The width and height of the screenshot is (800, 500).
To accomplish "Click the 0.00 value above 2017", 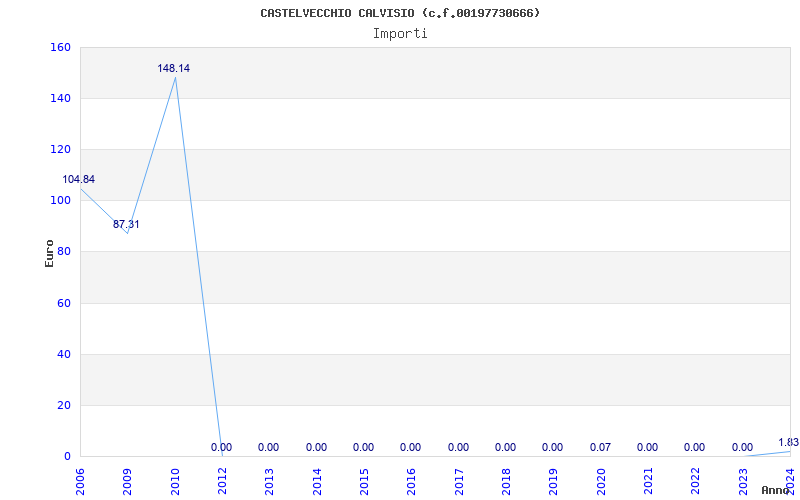I will (x=458, y=447).
